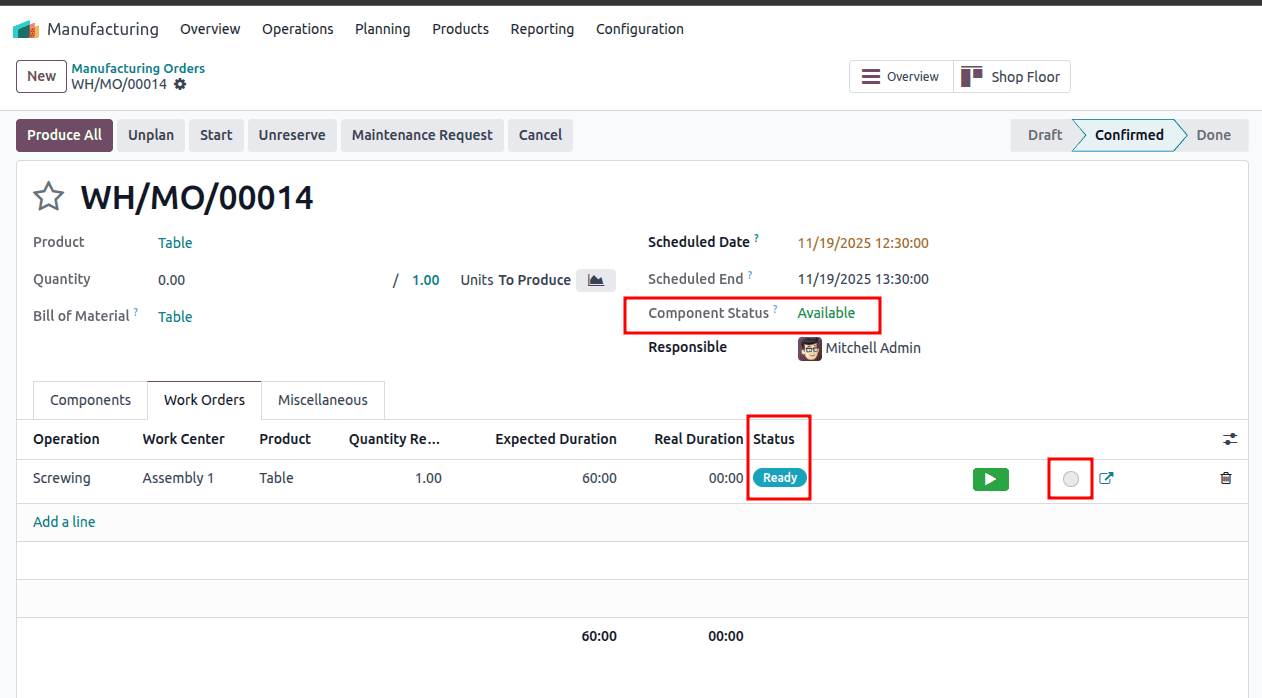Click the Produce All button

(x=64, y=135)
